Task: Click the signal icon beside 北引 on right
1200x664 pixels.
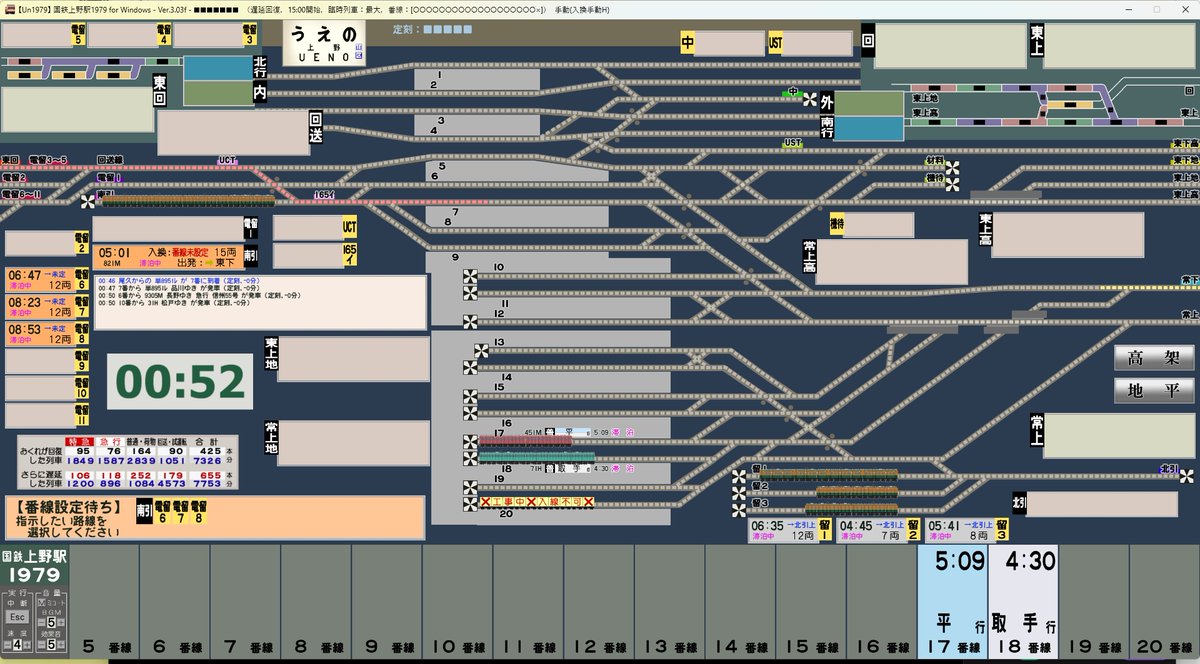Action: pyautogui.click(x=1185, y=476)
